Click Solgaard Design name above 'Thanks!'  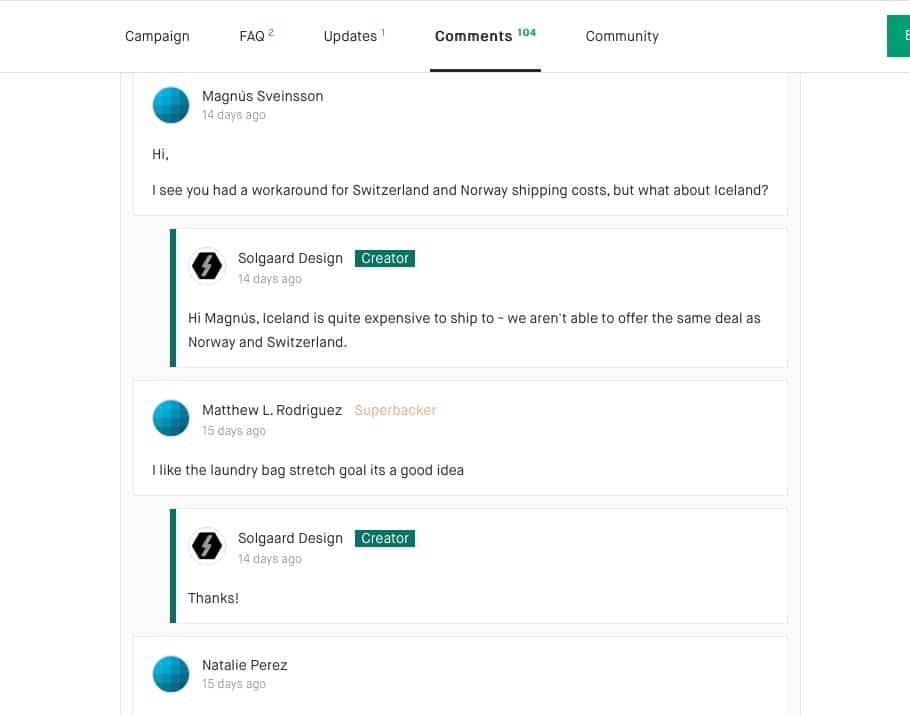point(290,538)
